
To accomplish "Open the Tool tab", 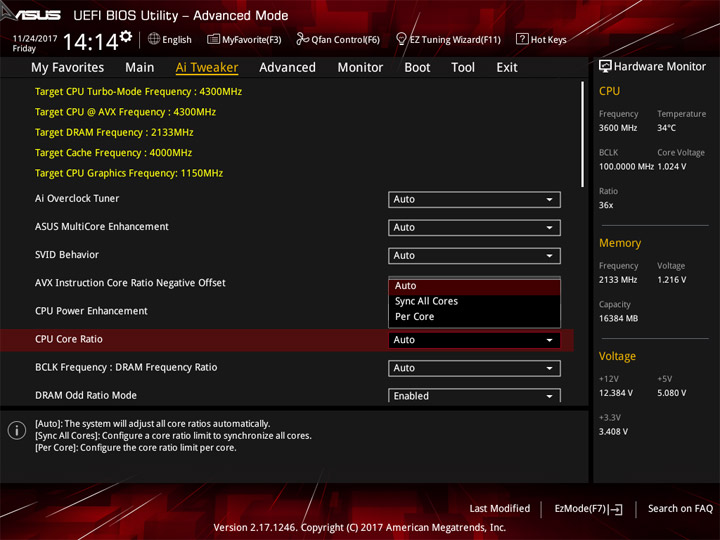I will [x=463, y=68].
